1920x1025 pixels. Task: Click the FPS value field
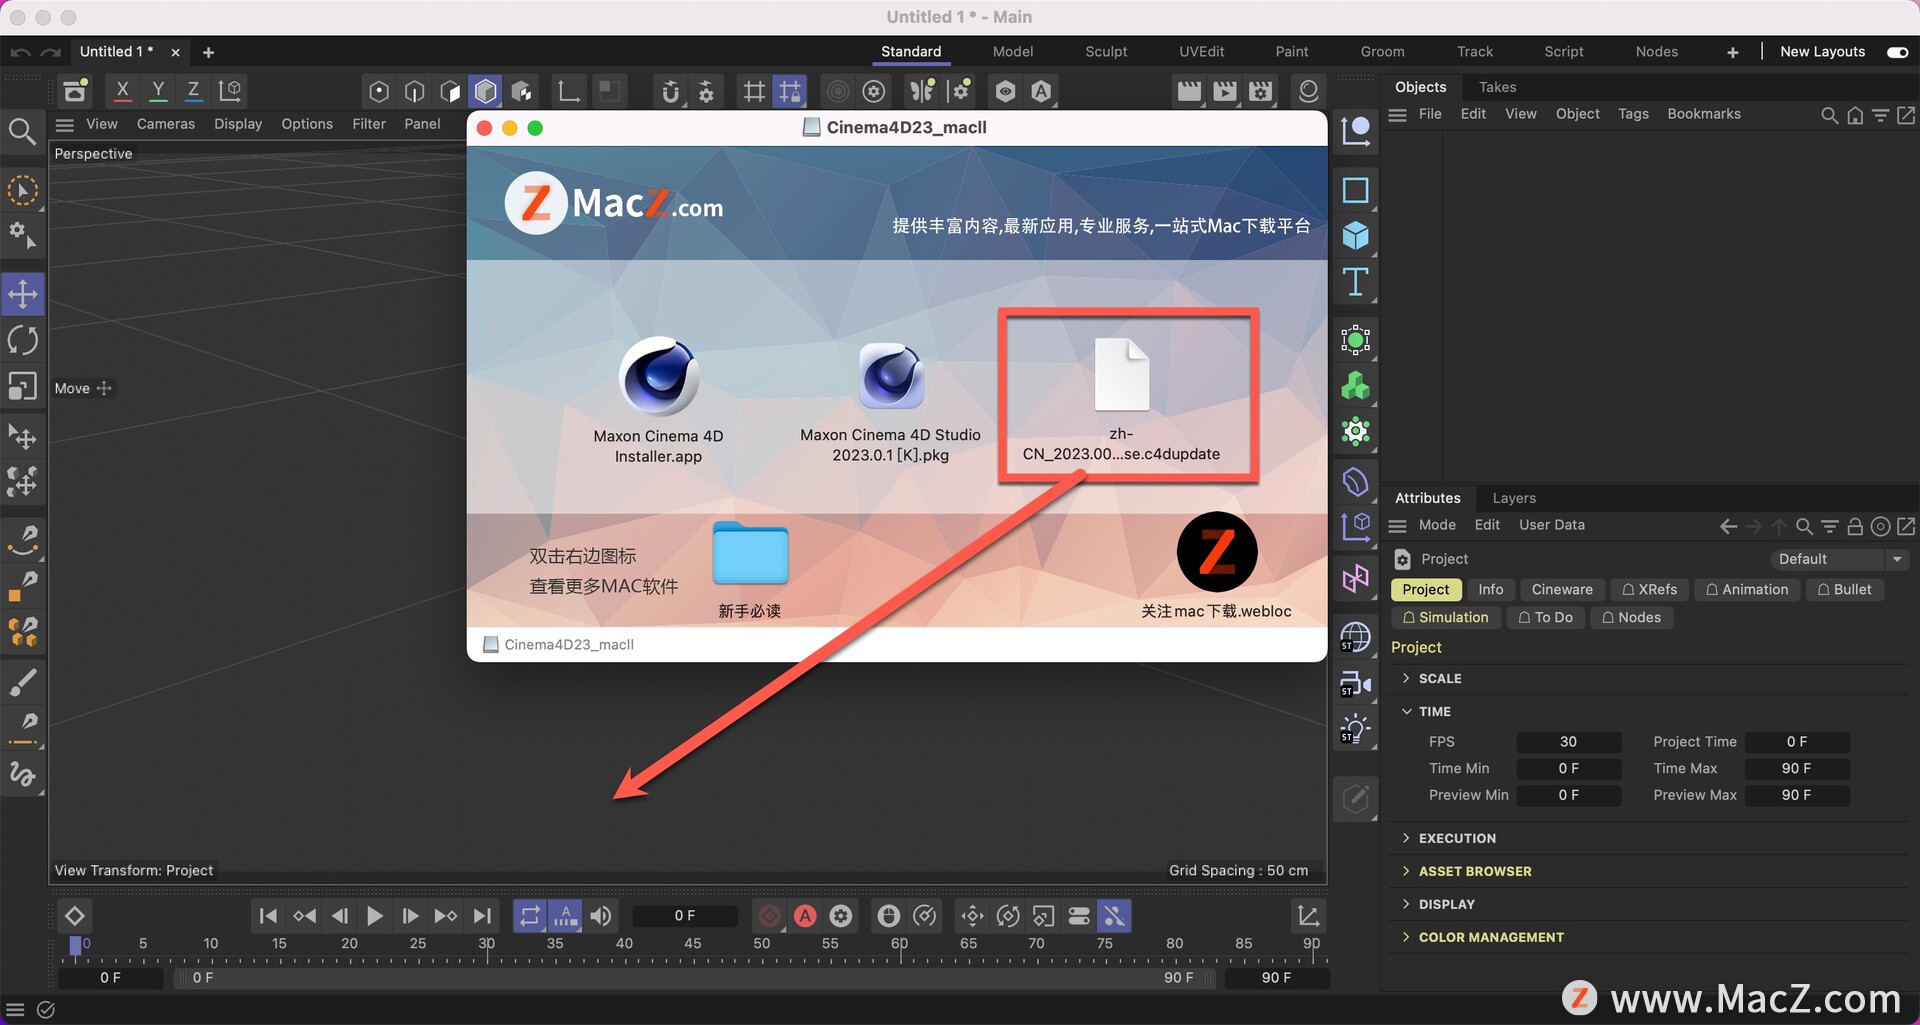click(1568, 742)
